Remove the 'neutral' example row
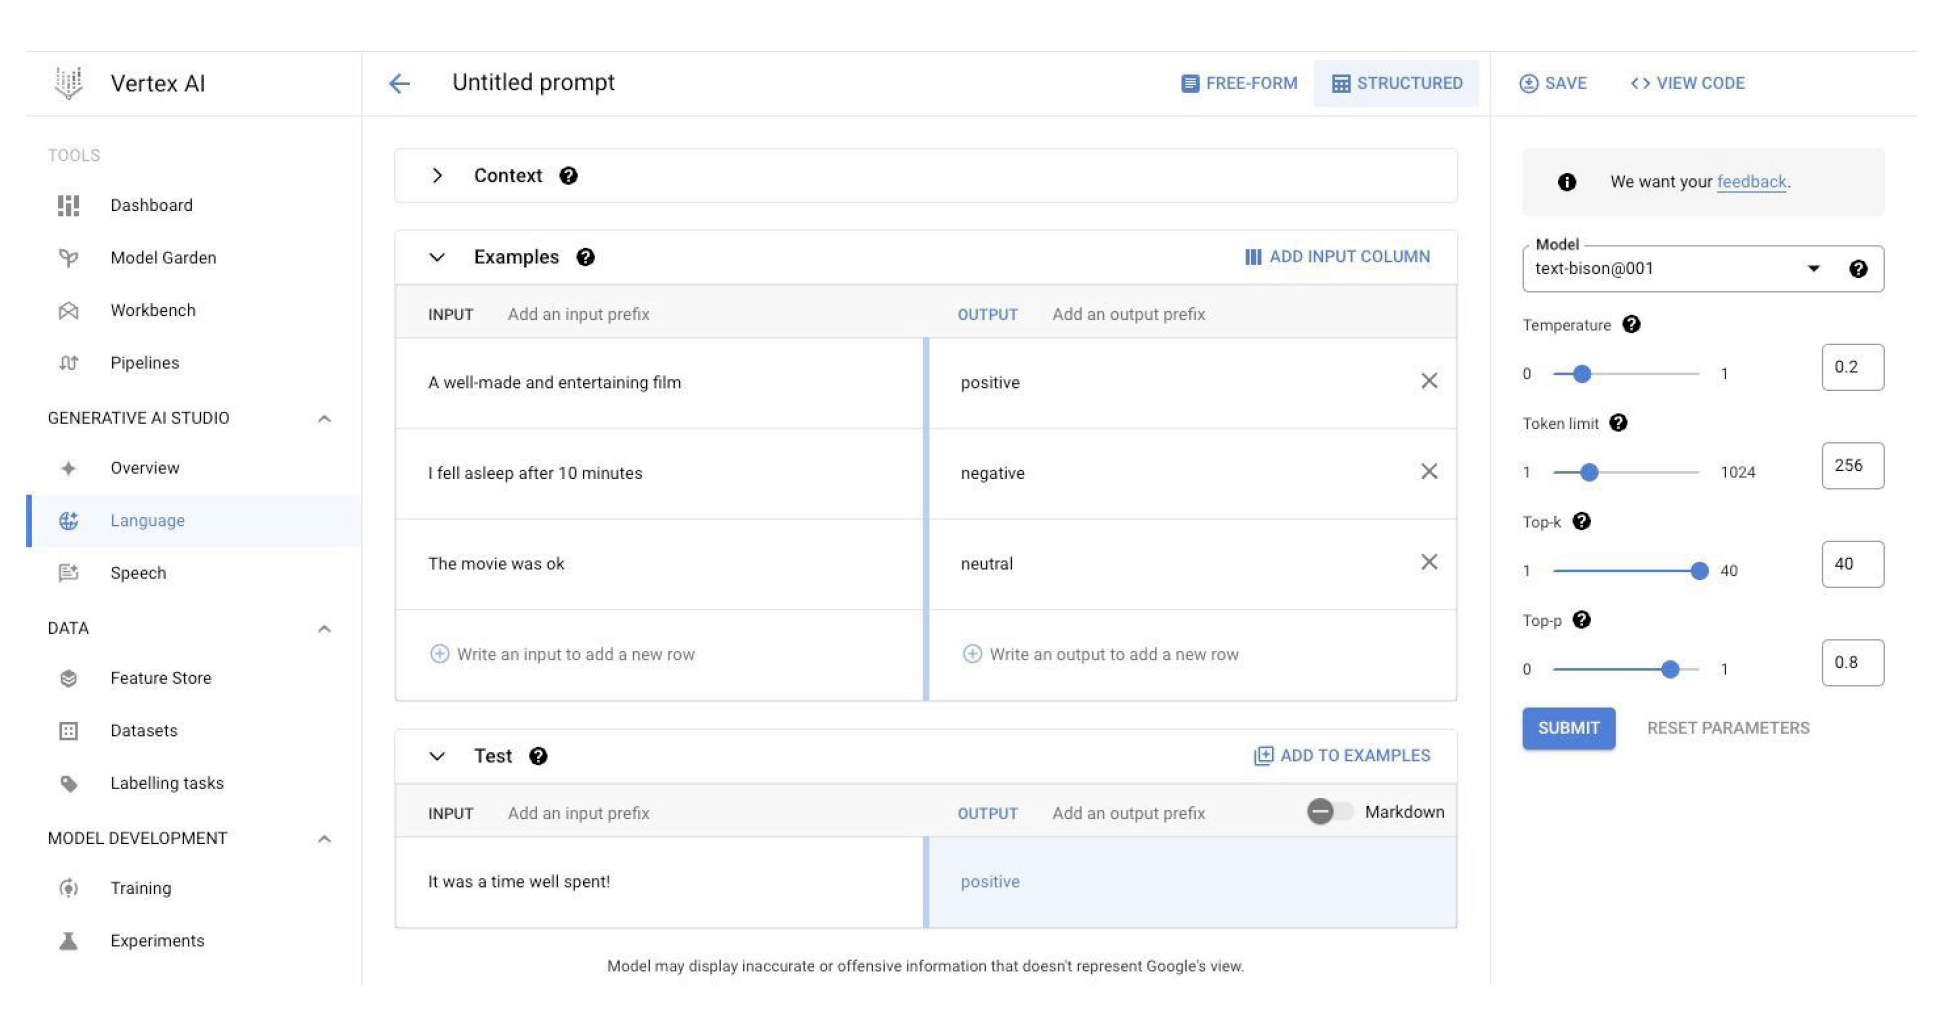The width and height of the screenshot is (1938, 1020). click(1429, 562)
